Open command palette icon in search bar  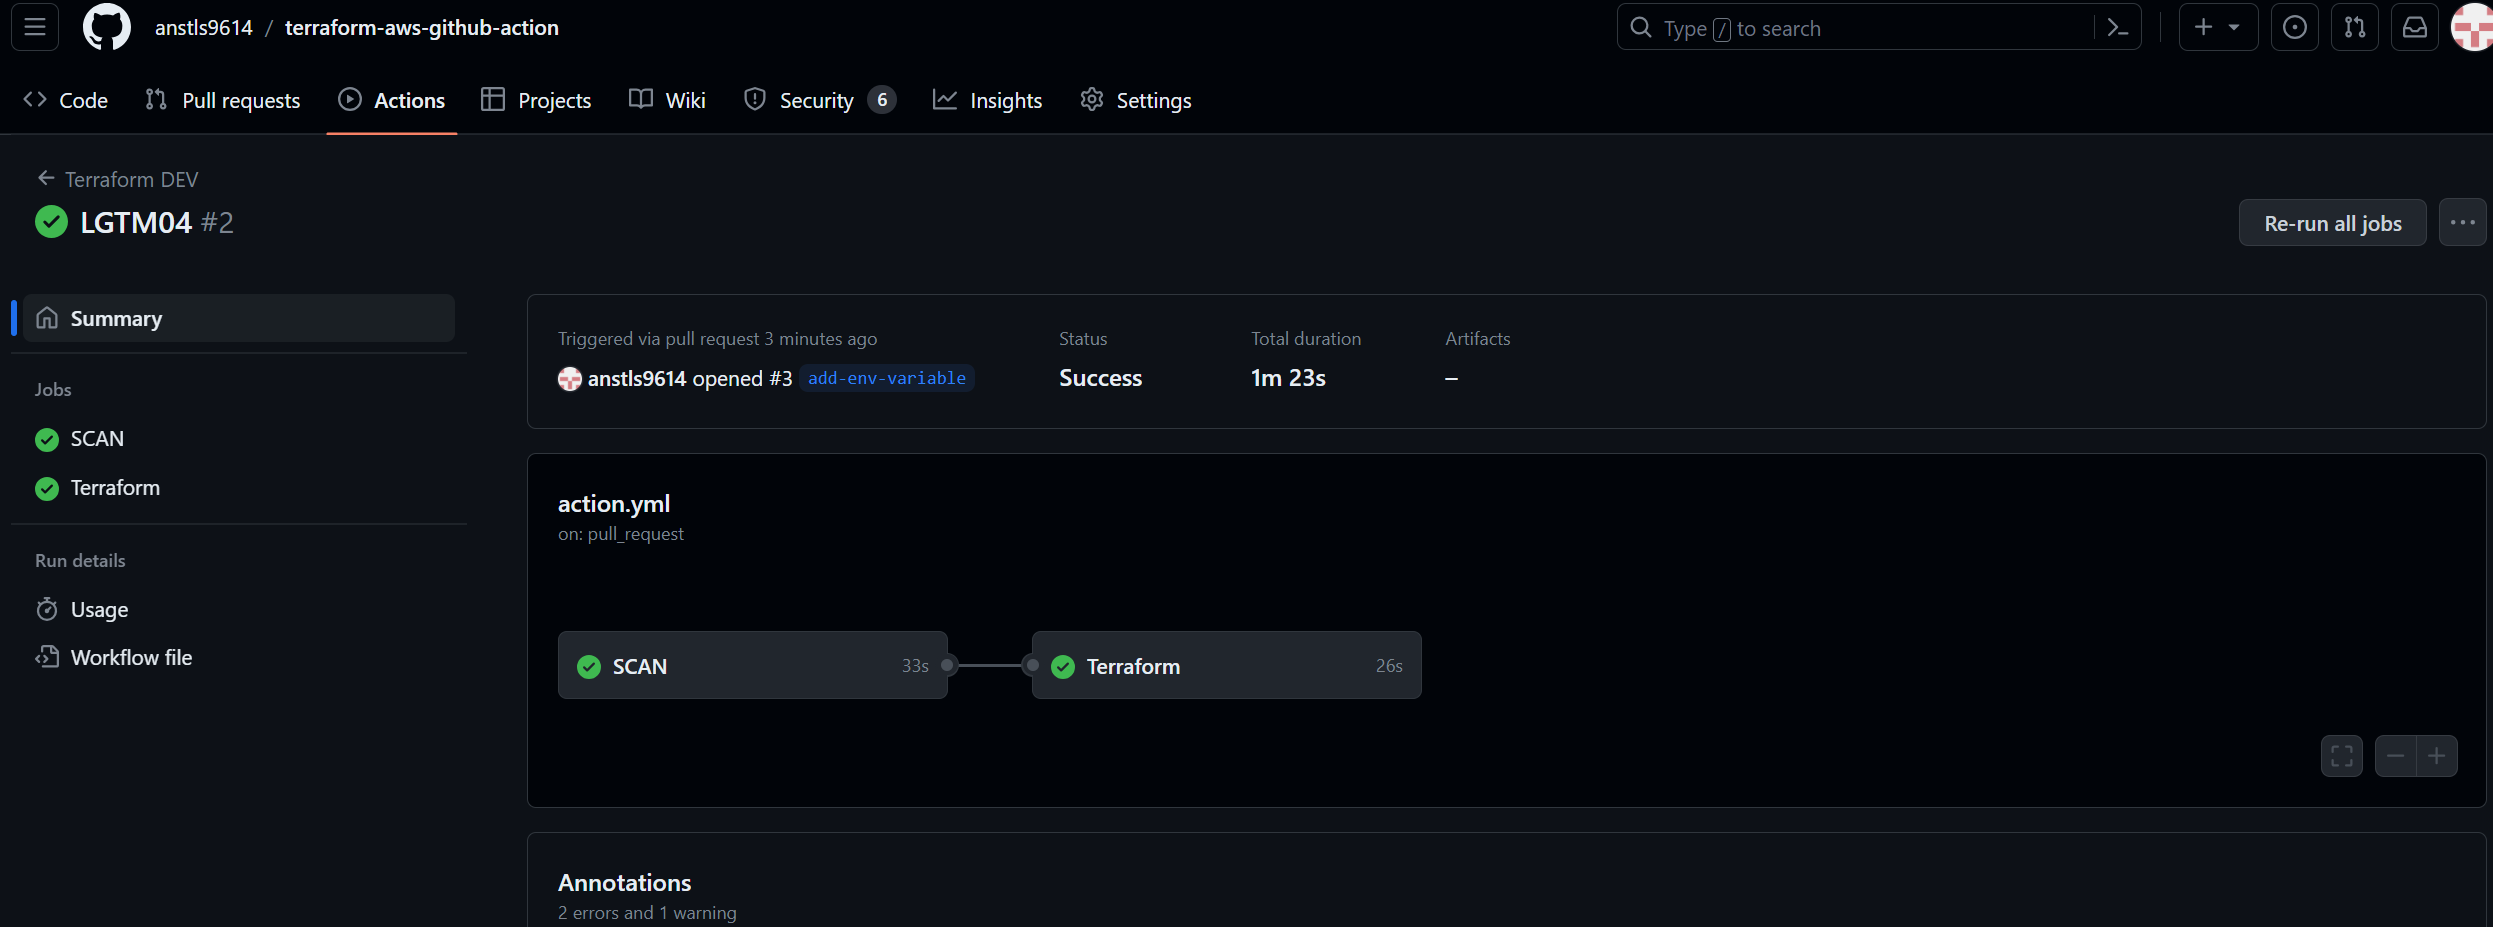click(x=2117, y=28)
